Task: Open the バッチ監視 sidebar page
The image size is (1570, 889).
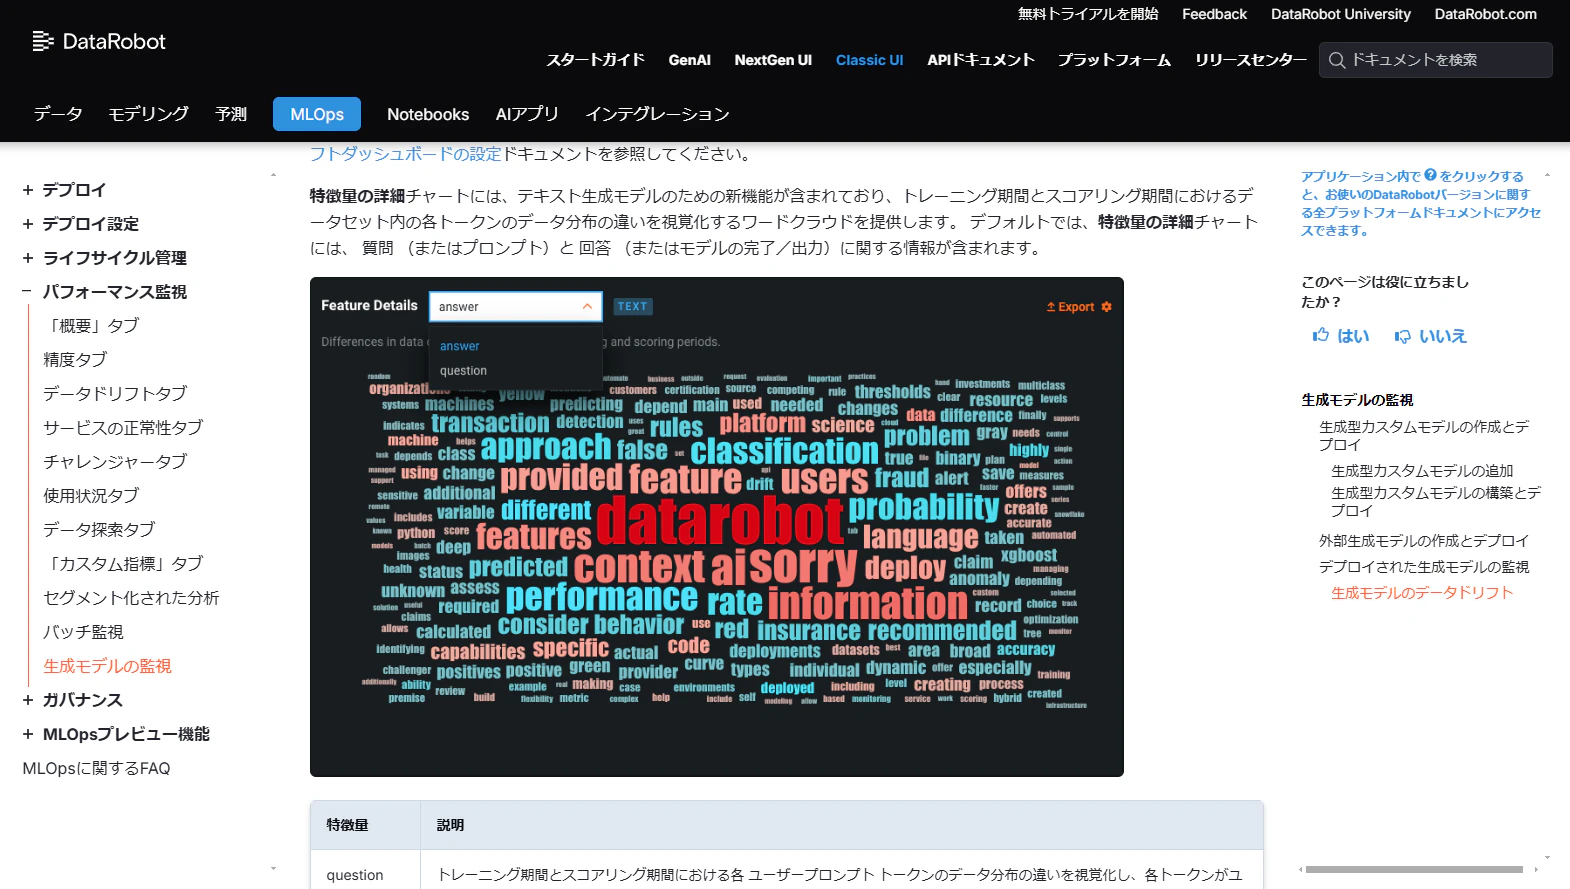Action: pyautogui.click(x=83, y=632)
